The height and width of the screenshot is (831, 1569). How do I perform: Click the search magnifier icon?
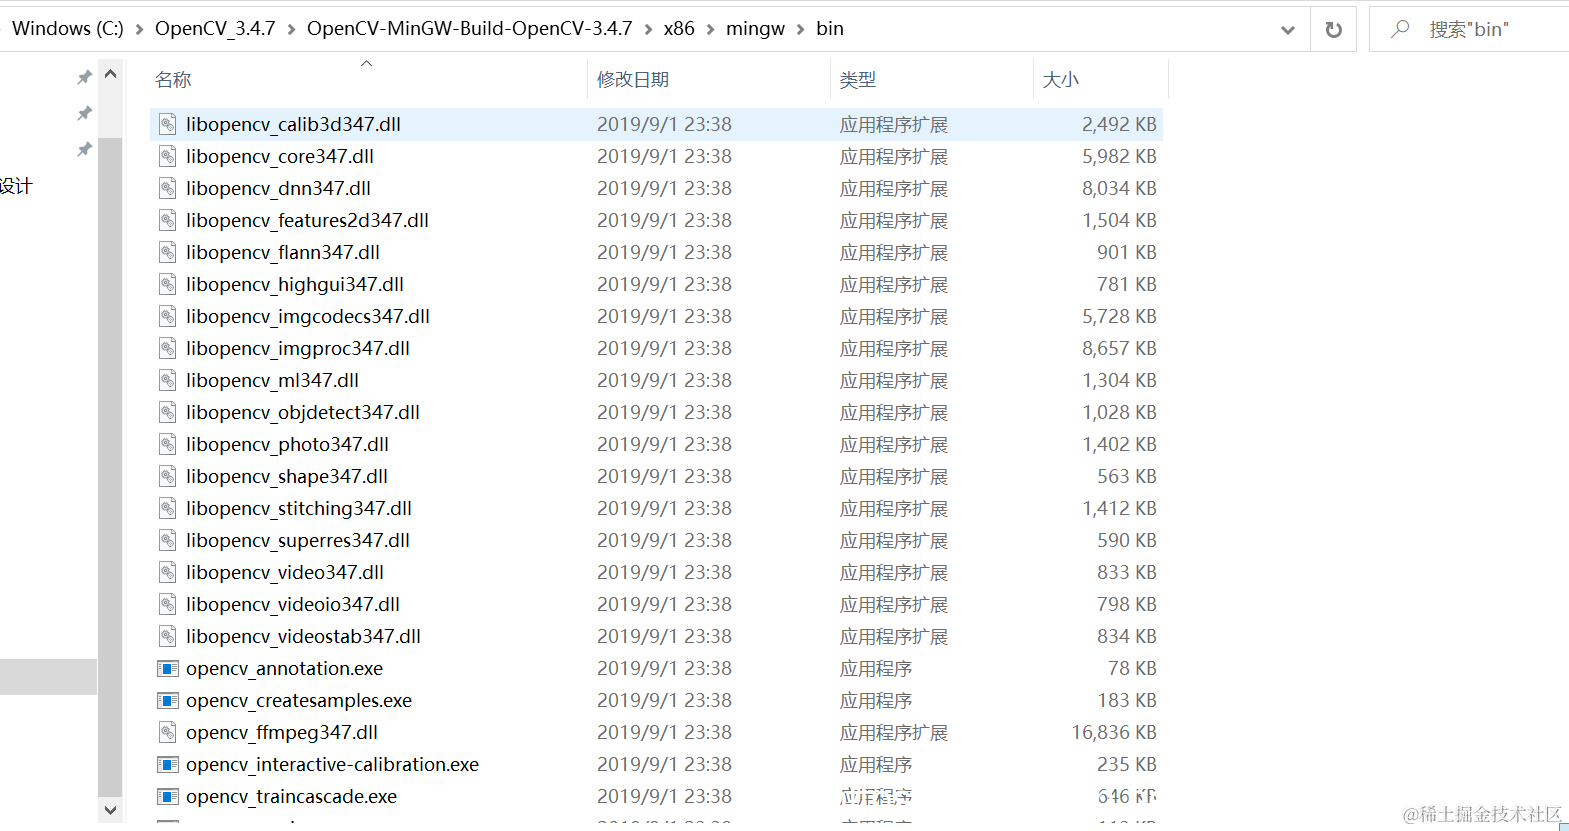click(1400, 29)
